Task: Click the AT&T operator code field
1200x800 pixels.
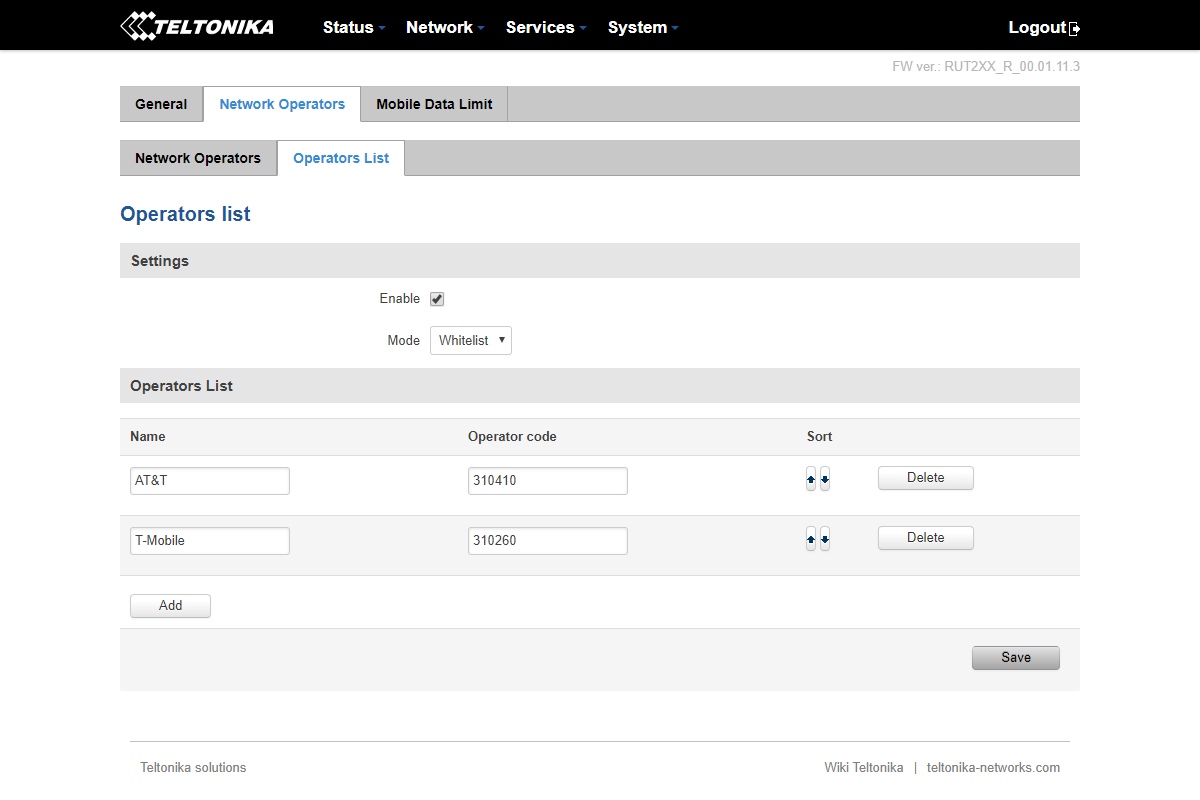Action: point(547,481)
